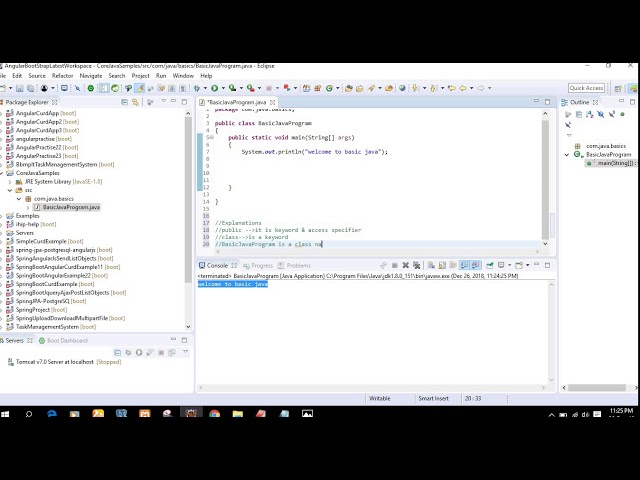The height and width of the screenshot is (480, 640).
Task: Click the Run External Tools icon
Action: [x=251, y=88]
